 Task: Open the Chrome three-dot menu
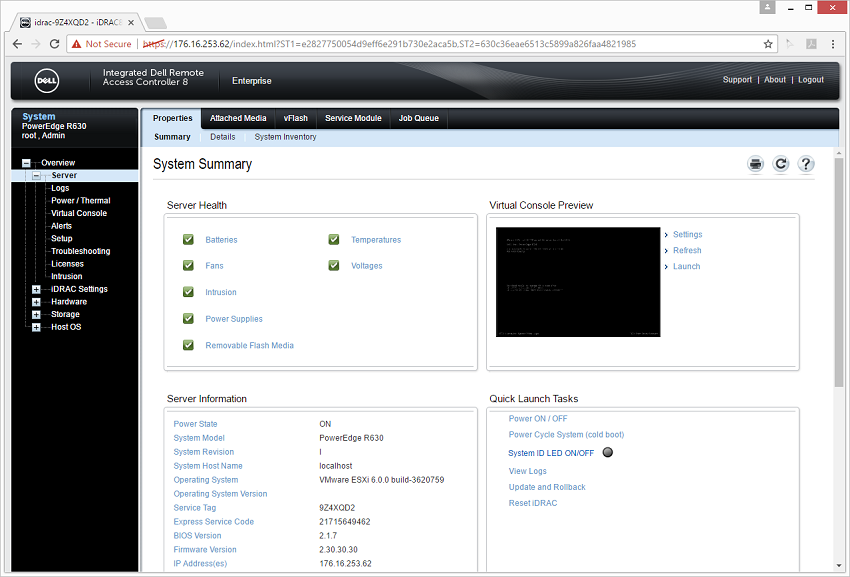833,44
